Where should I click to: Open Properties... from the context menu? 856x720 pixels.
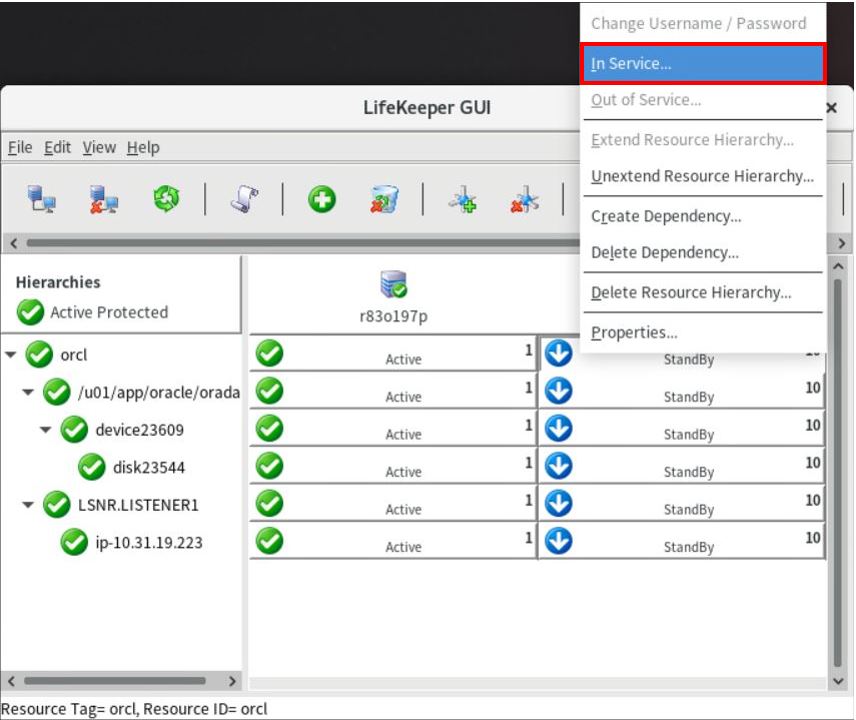(703, 332)
